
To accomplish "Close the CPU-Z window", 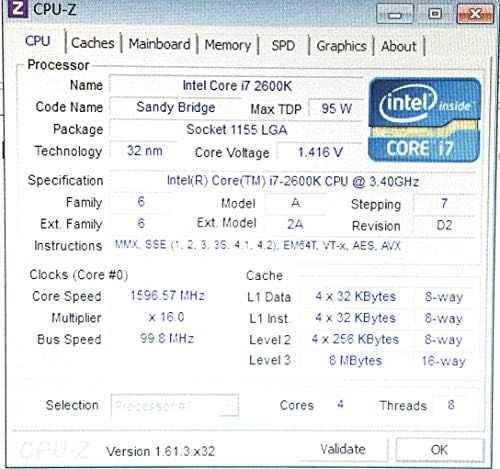I will point(475,14).
